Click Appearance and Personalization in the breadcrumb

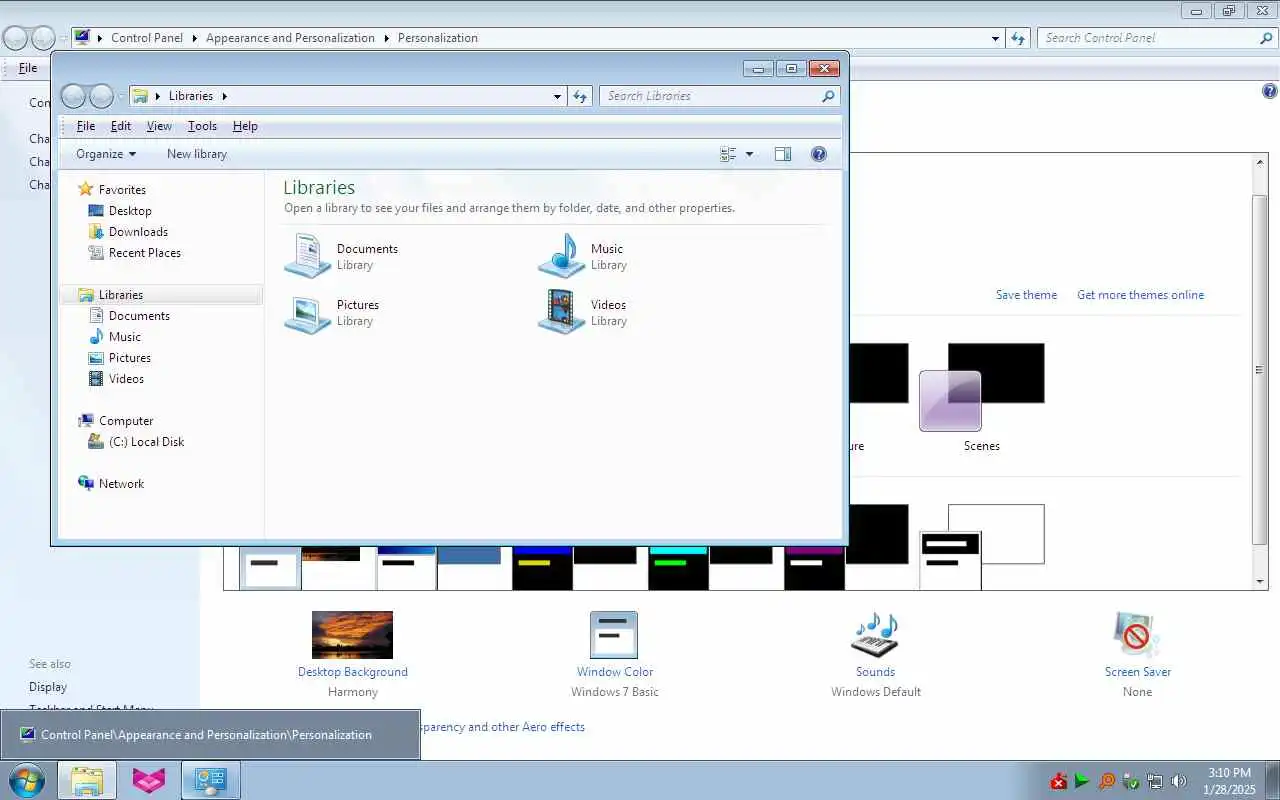290,38
